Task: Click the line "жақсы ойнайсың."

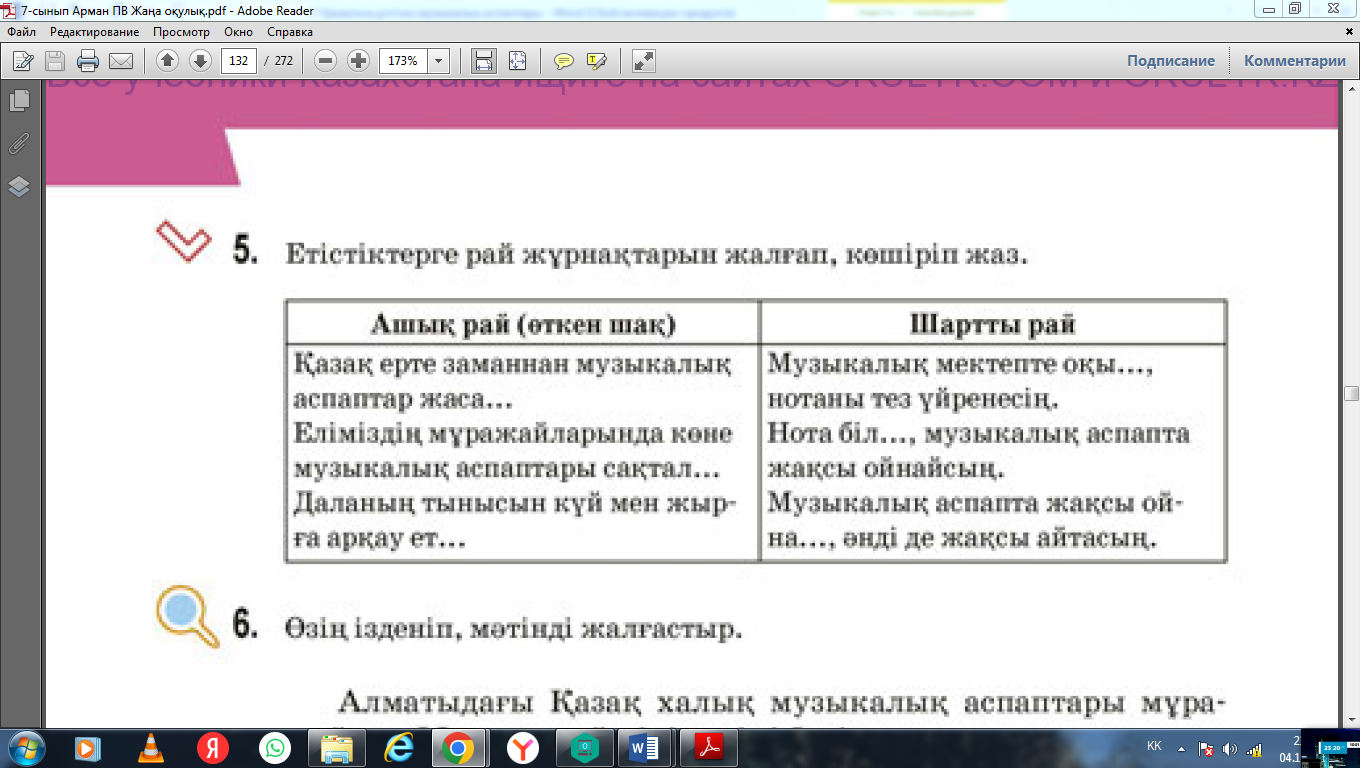Action: tap(885, 469)
